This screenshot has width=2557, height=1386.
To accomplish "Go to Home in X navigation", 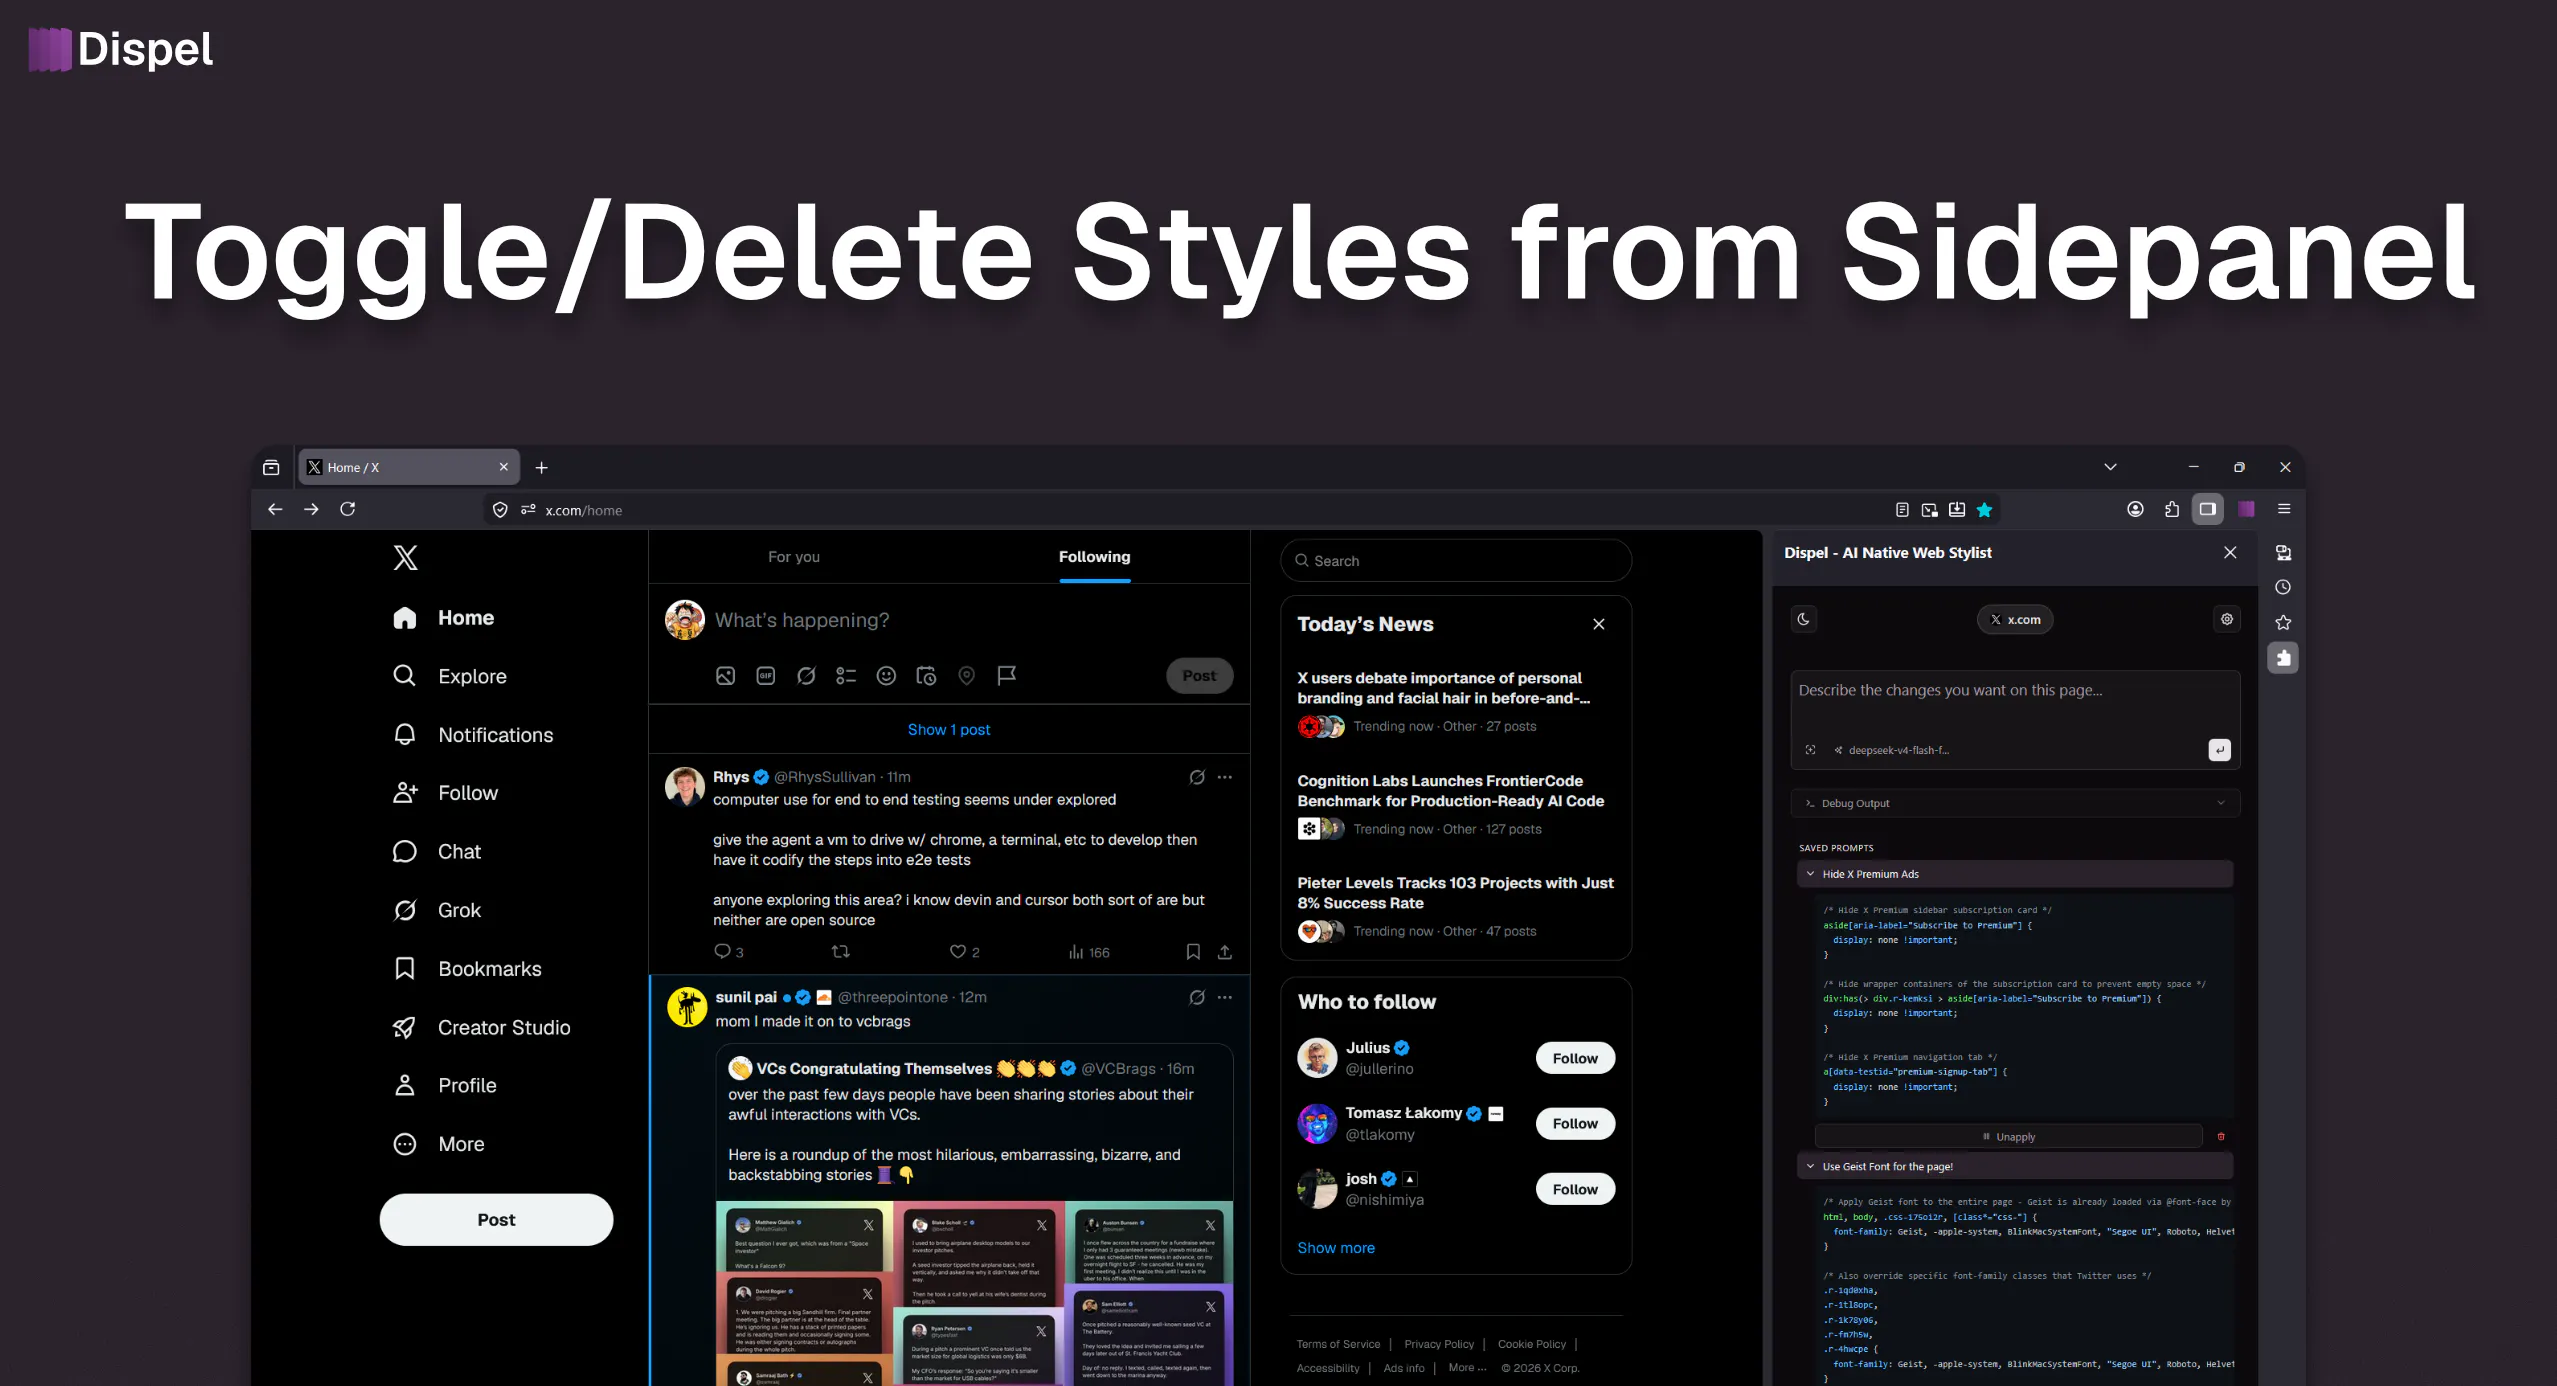I will click(x=443, y=618).
